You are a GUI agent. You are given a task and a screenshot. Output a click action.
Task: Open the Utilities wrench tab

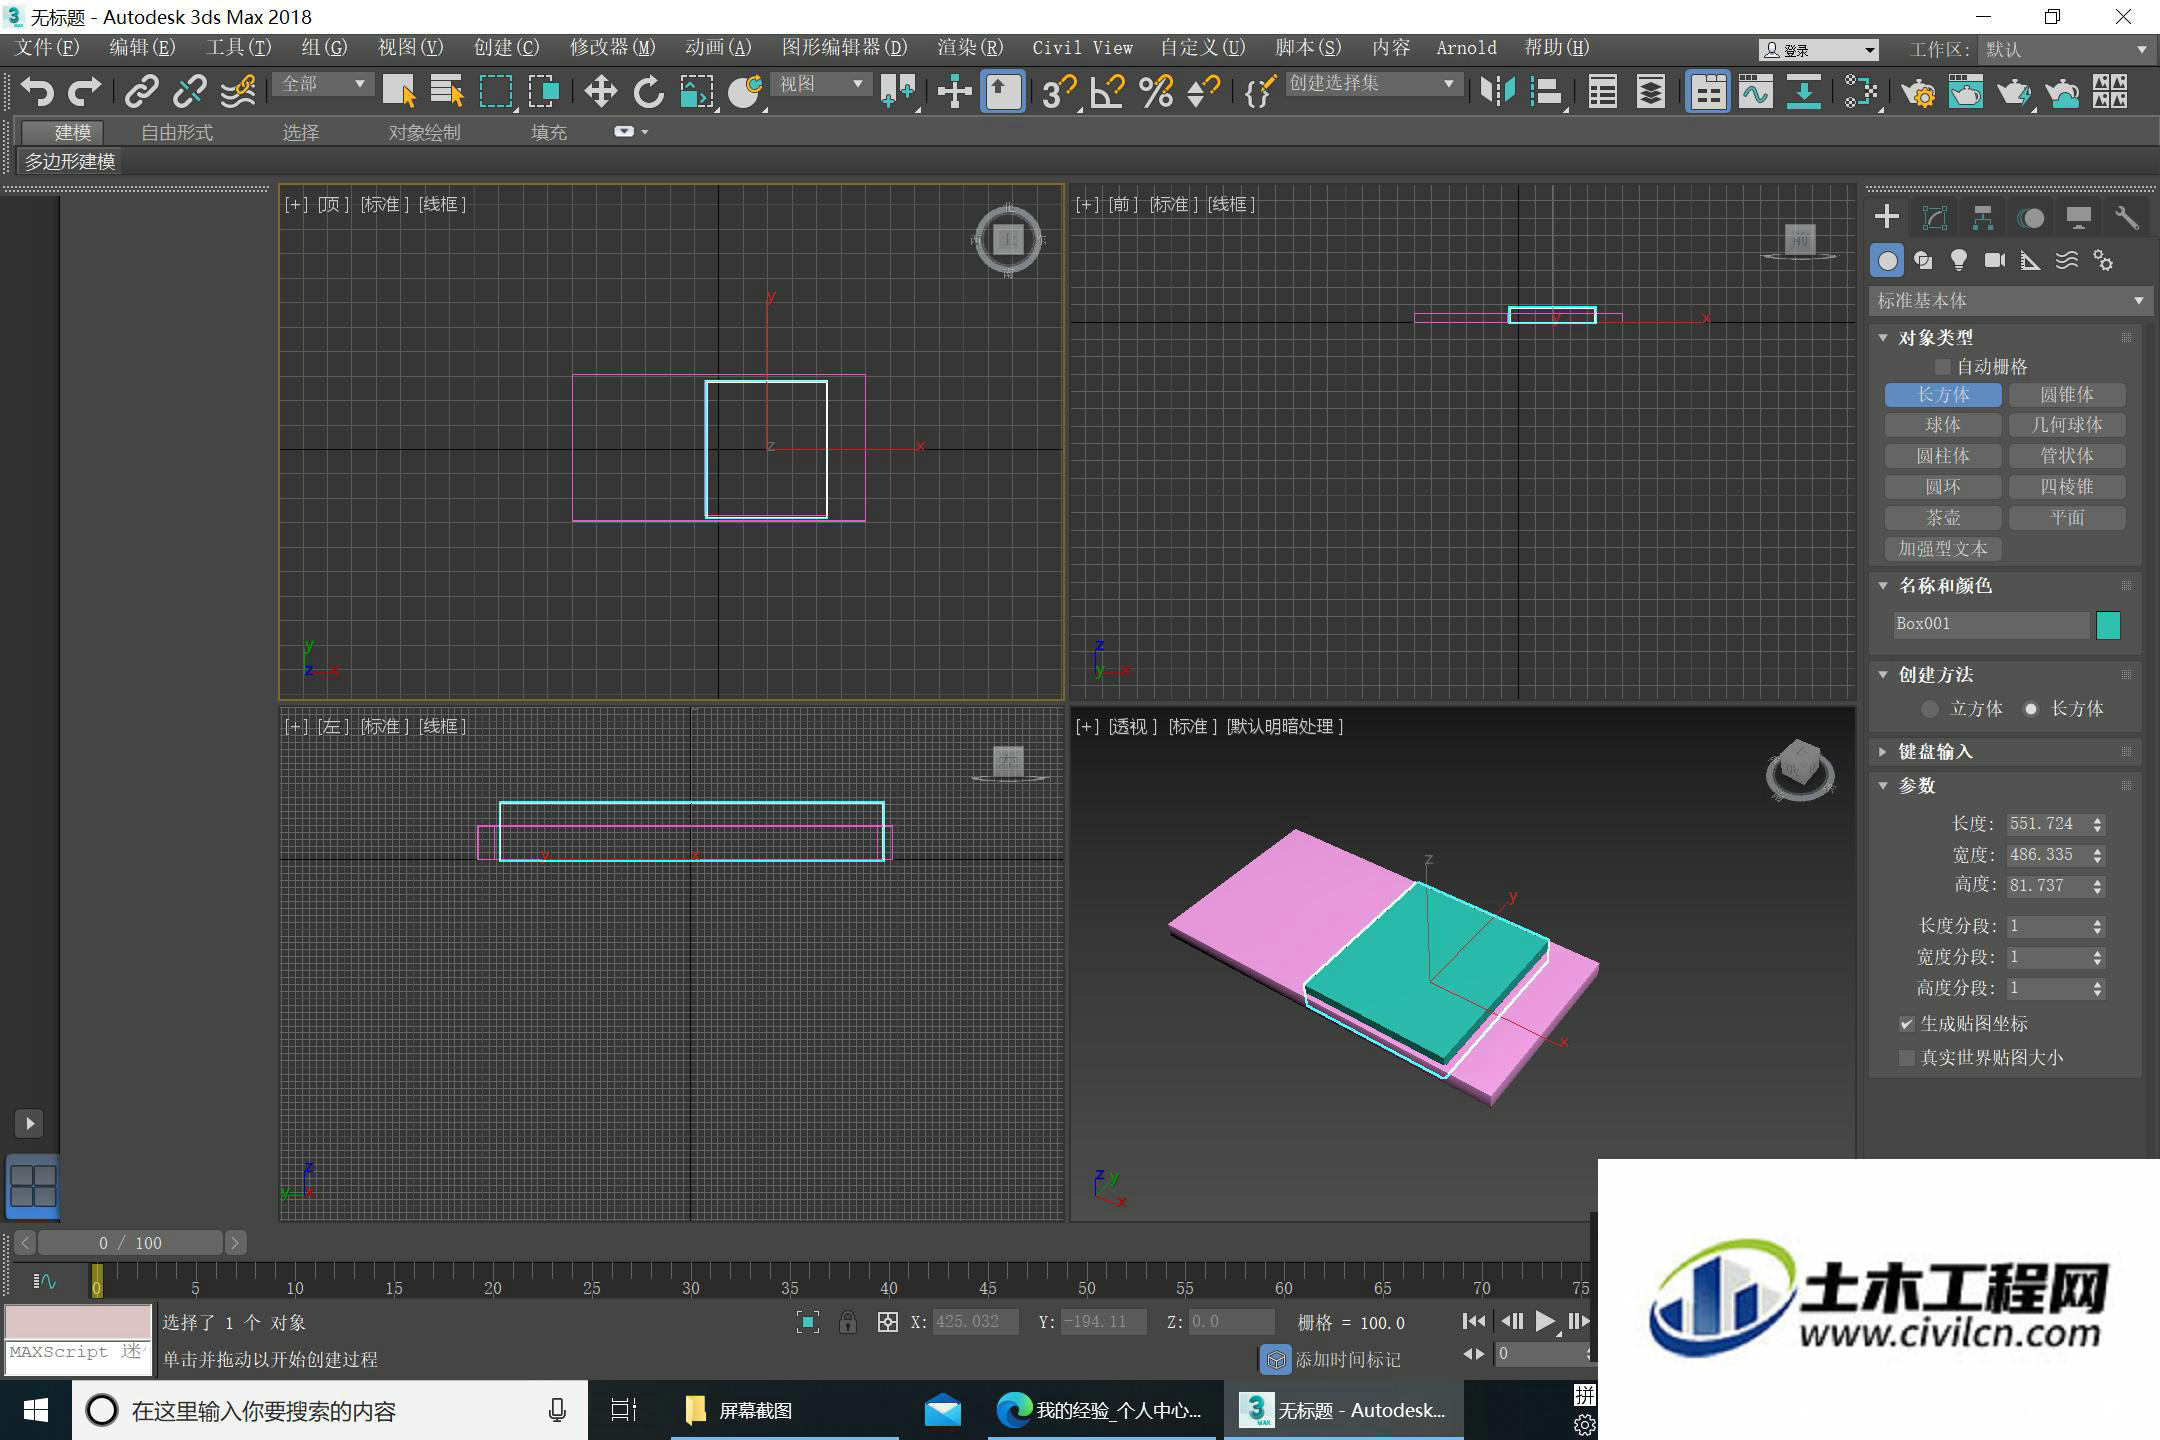pyautogui.click(x=2126, y=218)
